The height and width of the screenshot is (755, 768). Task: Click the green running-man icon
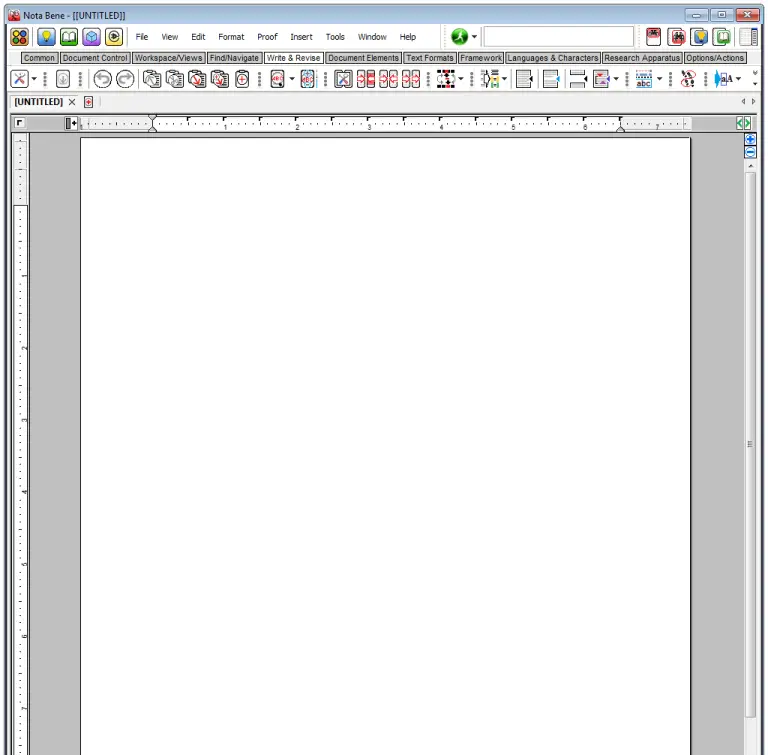point(459,36)
